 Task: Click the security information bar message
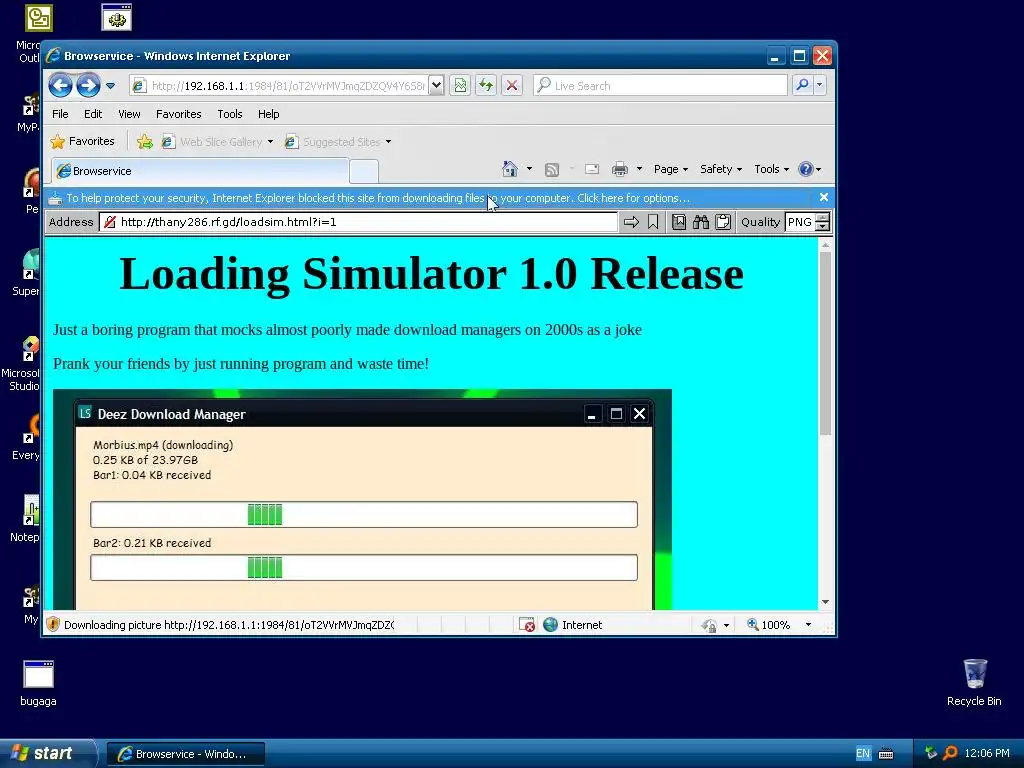tap(377, 198)
